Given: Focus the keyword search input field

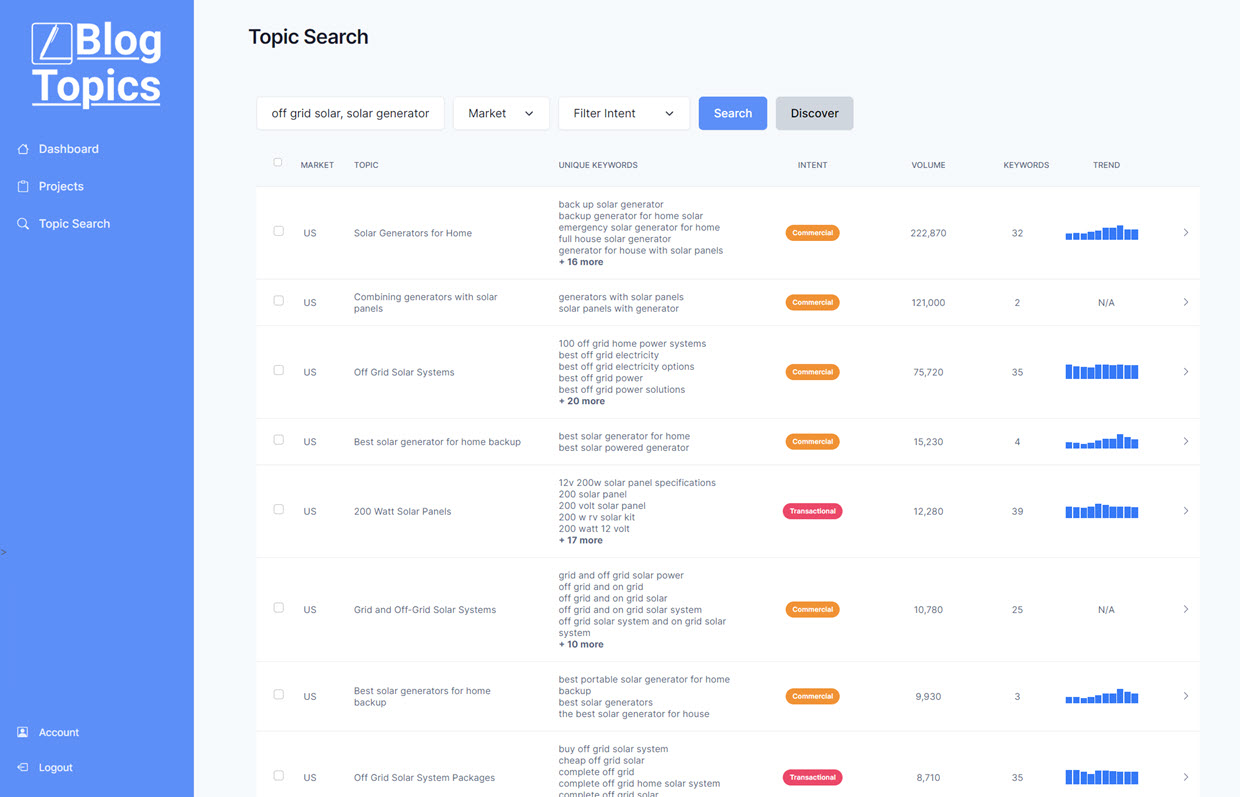Looking at the screenshot, I should point(350,113).
